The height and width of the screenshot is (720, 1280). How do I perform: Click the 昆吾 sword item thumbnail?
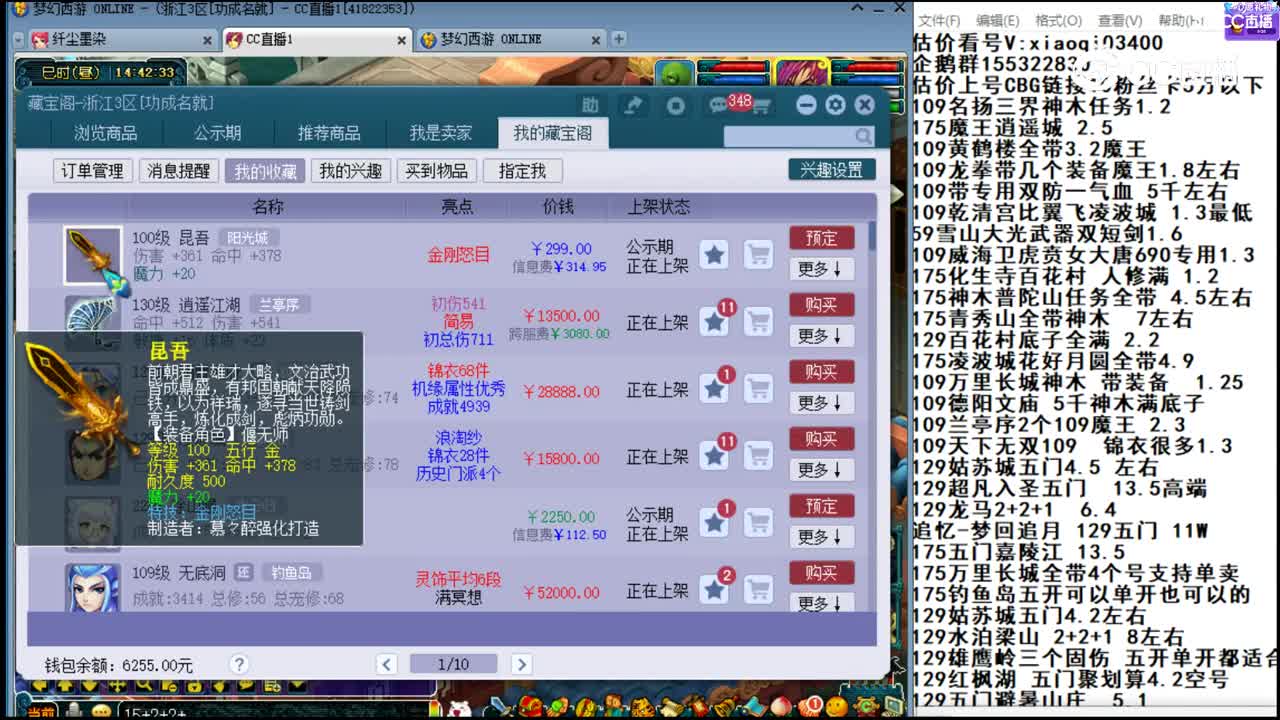tap(93, 255)
